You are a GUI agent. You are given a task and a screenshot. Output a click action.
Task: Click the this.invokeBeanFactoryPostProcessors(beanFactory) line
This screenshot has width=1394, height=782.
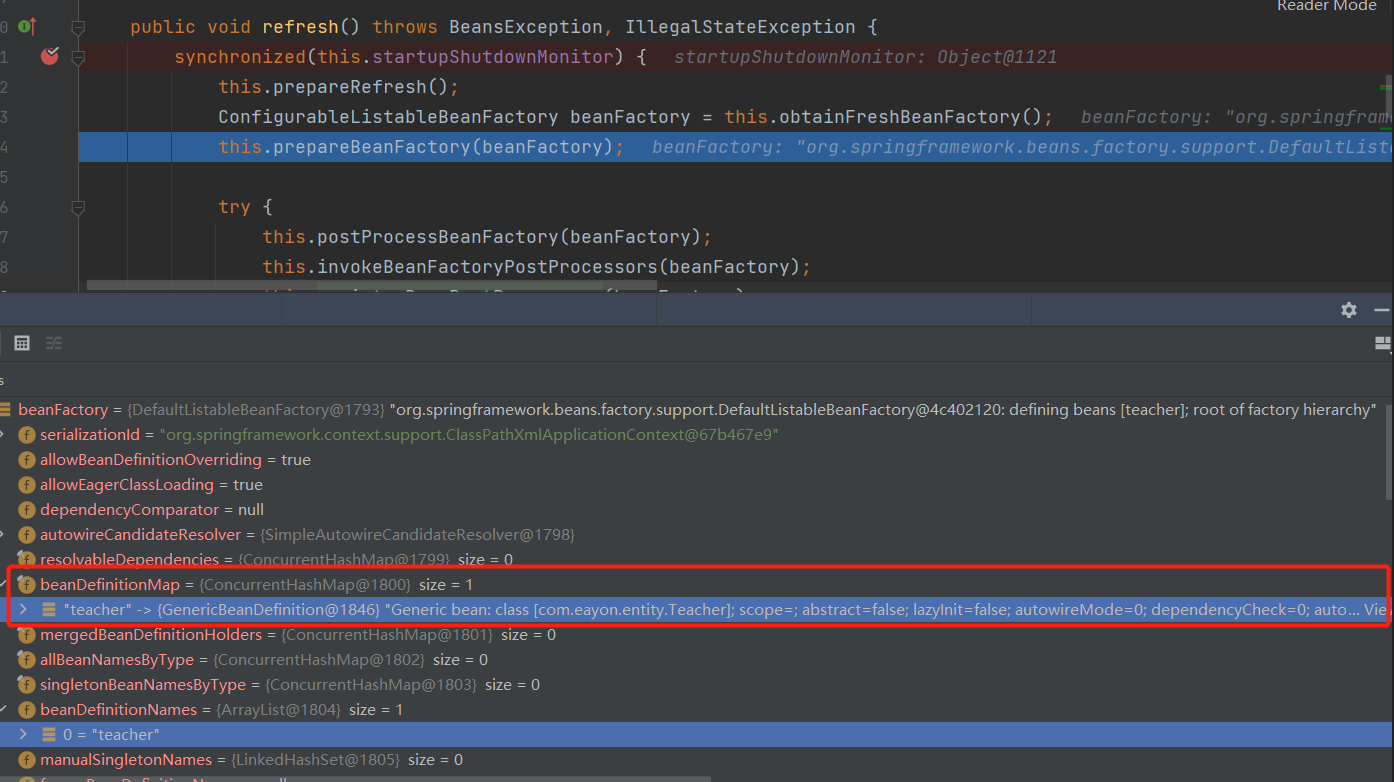[536, 267]
